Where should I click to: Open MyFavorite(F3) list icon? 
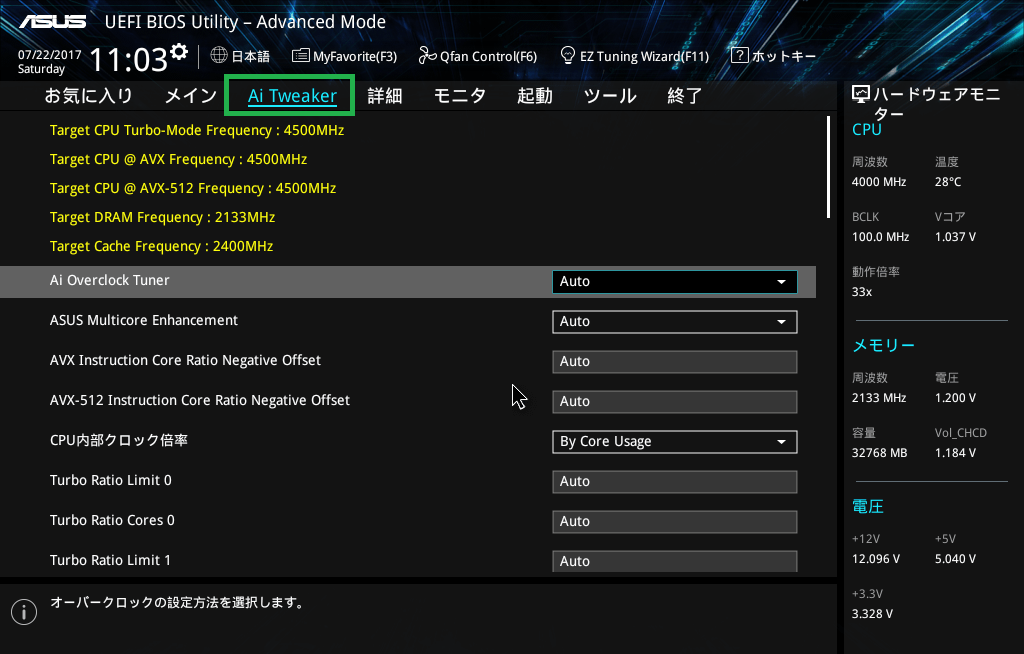click(300, 56)
